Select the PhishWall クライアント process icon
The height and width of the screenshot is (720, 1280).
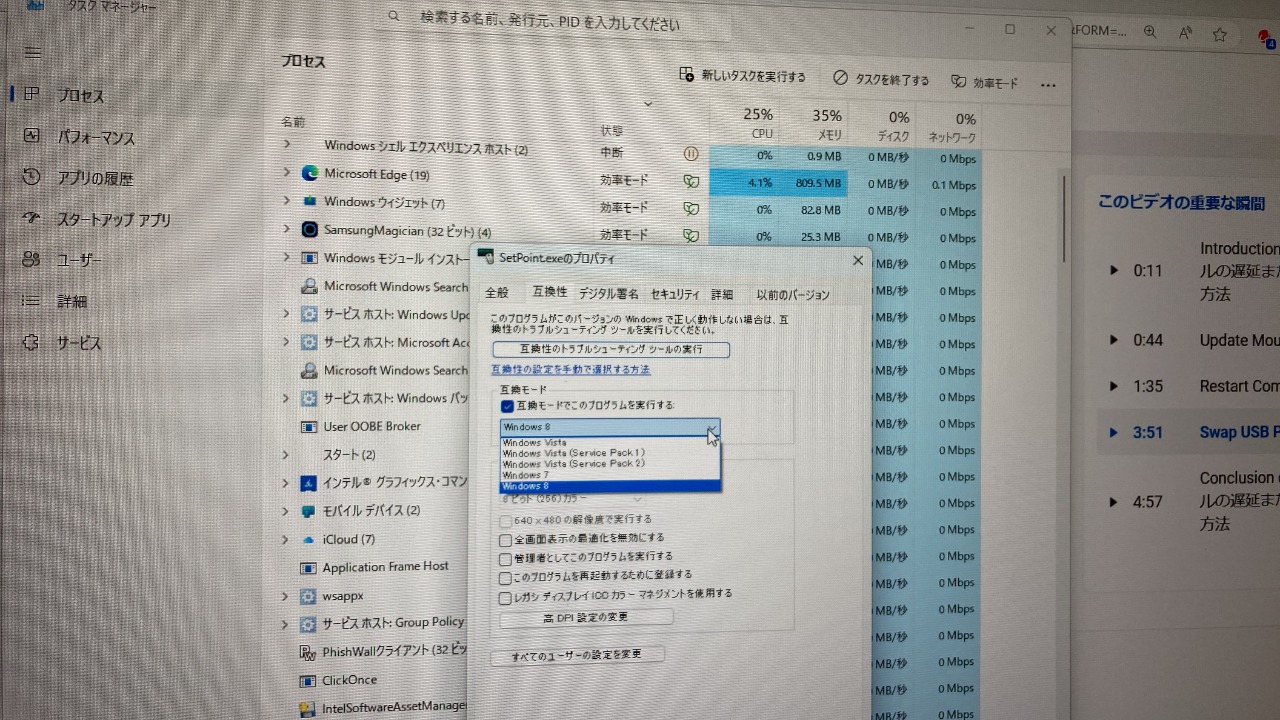click(308, 652)
